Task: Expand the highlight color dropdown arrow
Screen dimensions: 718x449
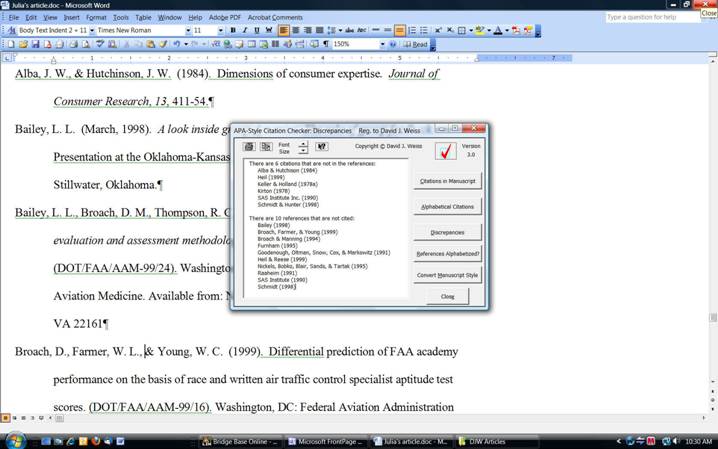Action: (x=489, y=30)
